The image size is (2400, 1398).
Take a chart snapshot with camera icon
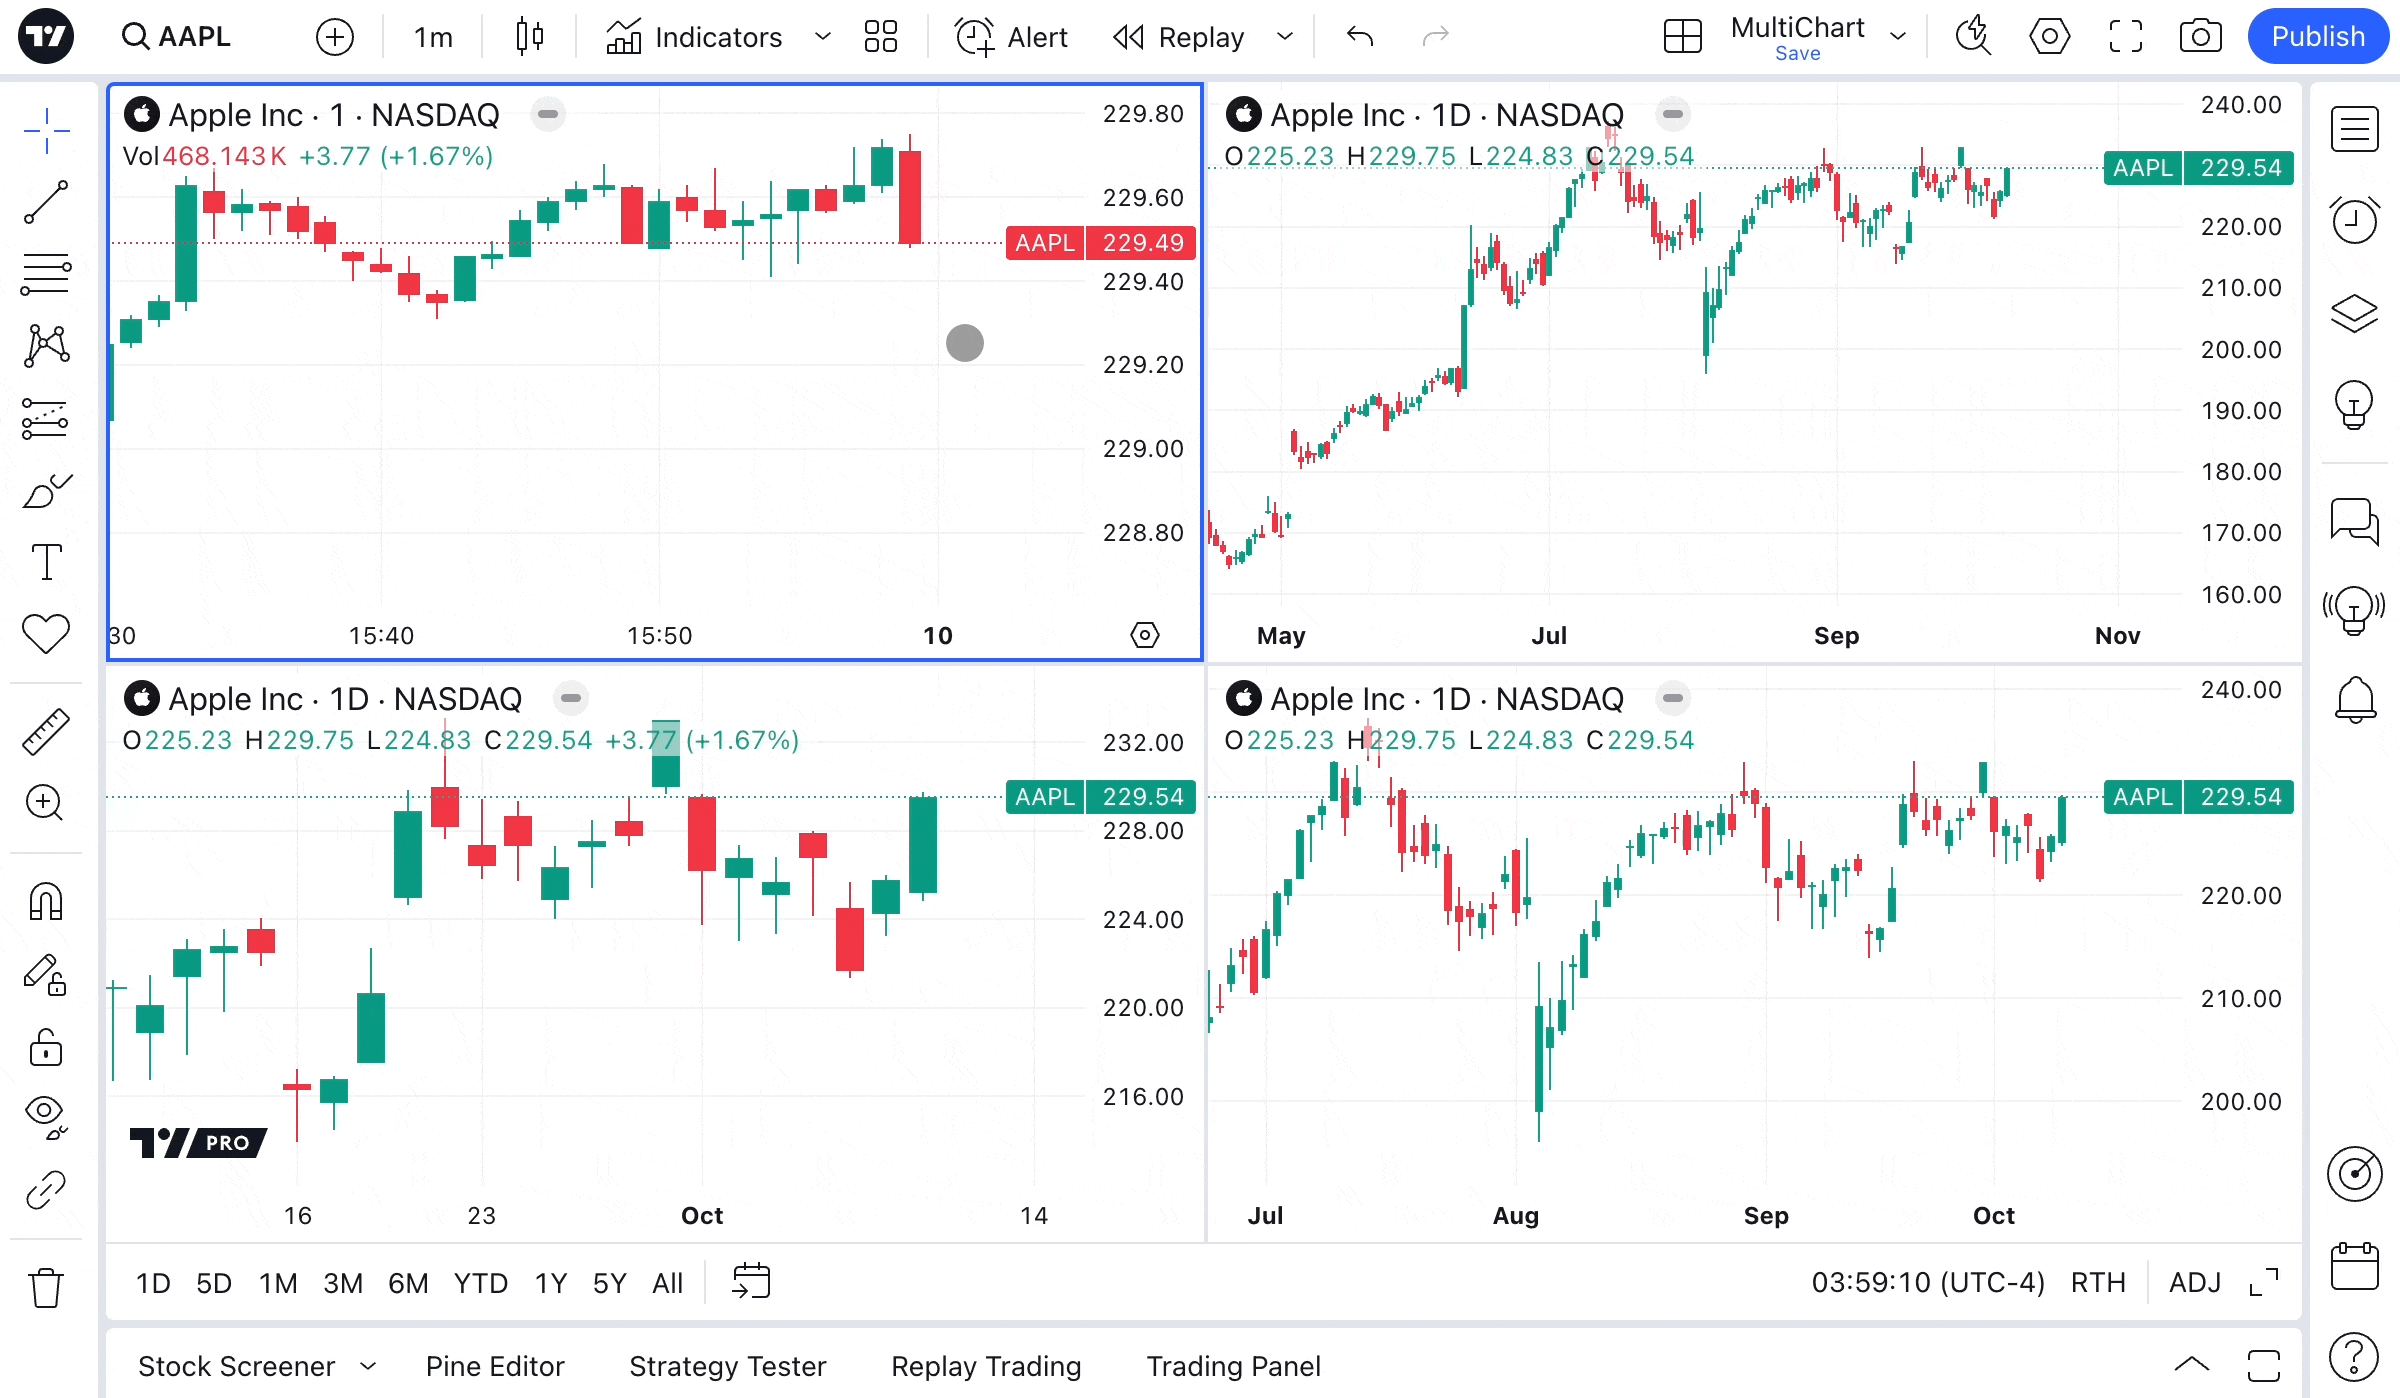click(2200, 37)
